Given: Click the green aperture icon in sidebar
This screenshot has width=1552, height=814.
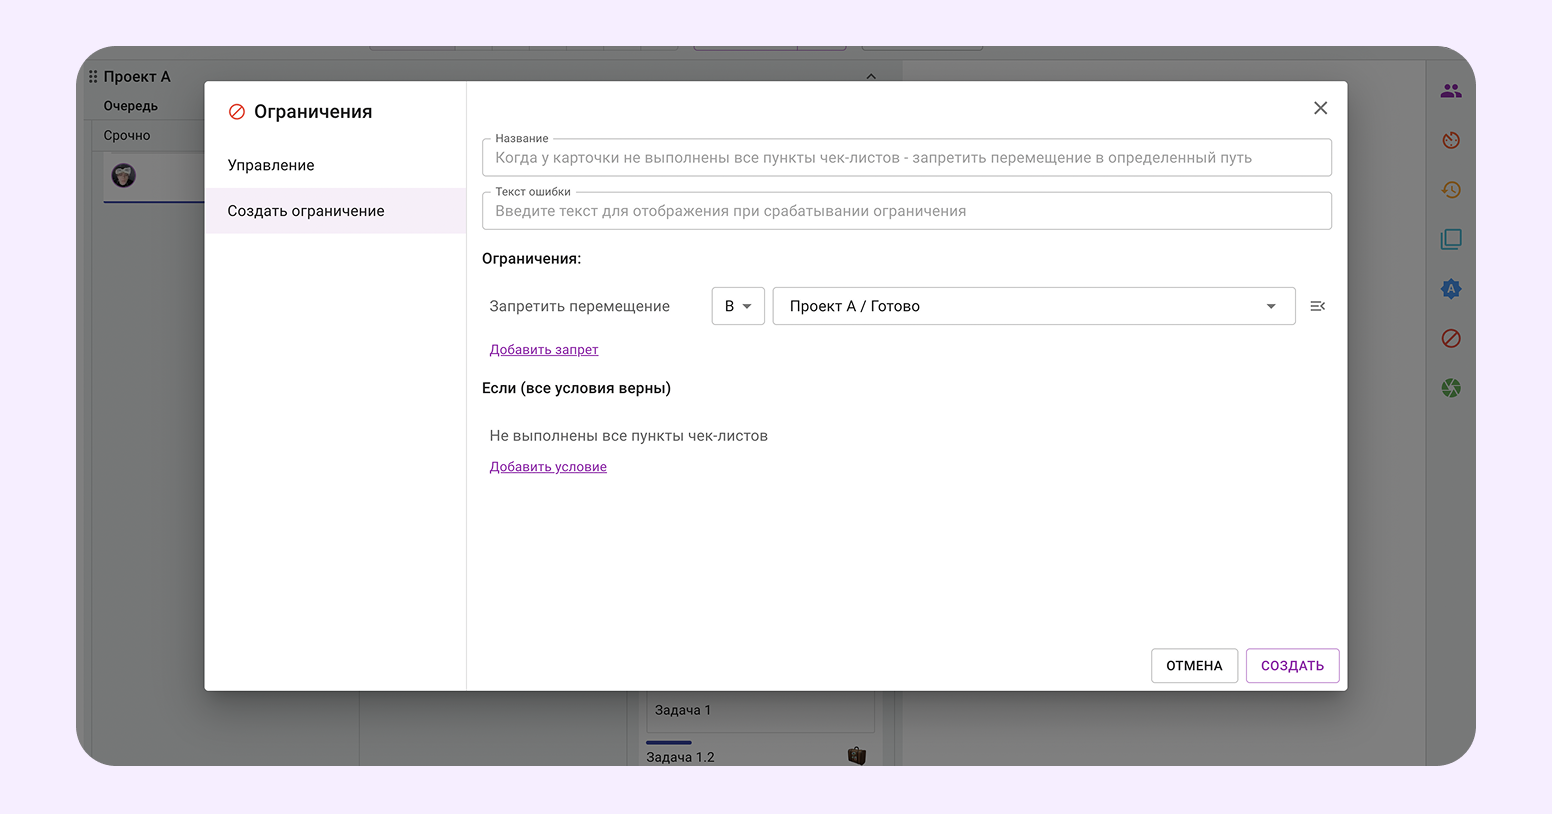Looking at the screenshot, I should pyautogui.click(x=1451, y=388).
